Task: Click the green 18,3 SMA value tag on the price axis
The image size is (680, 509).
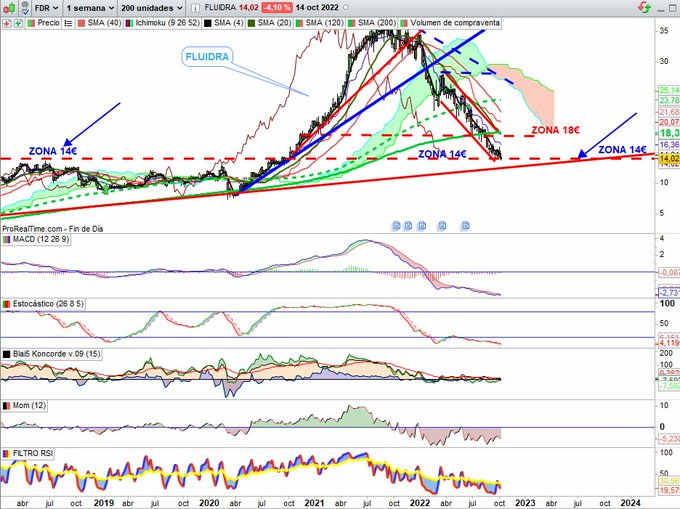Action: coord(669,134)
